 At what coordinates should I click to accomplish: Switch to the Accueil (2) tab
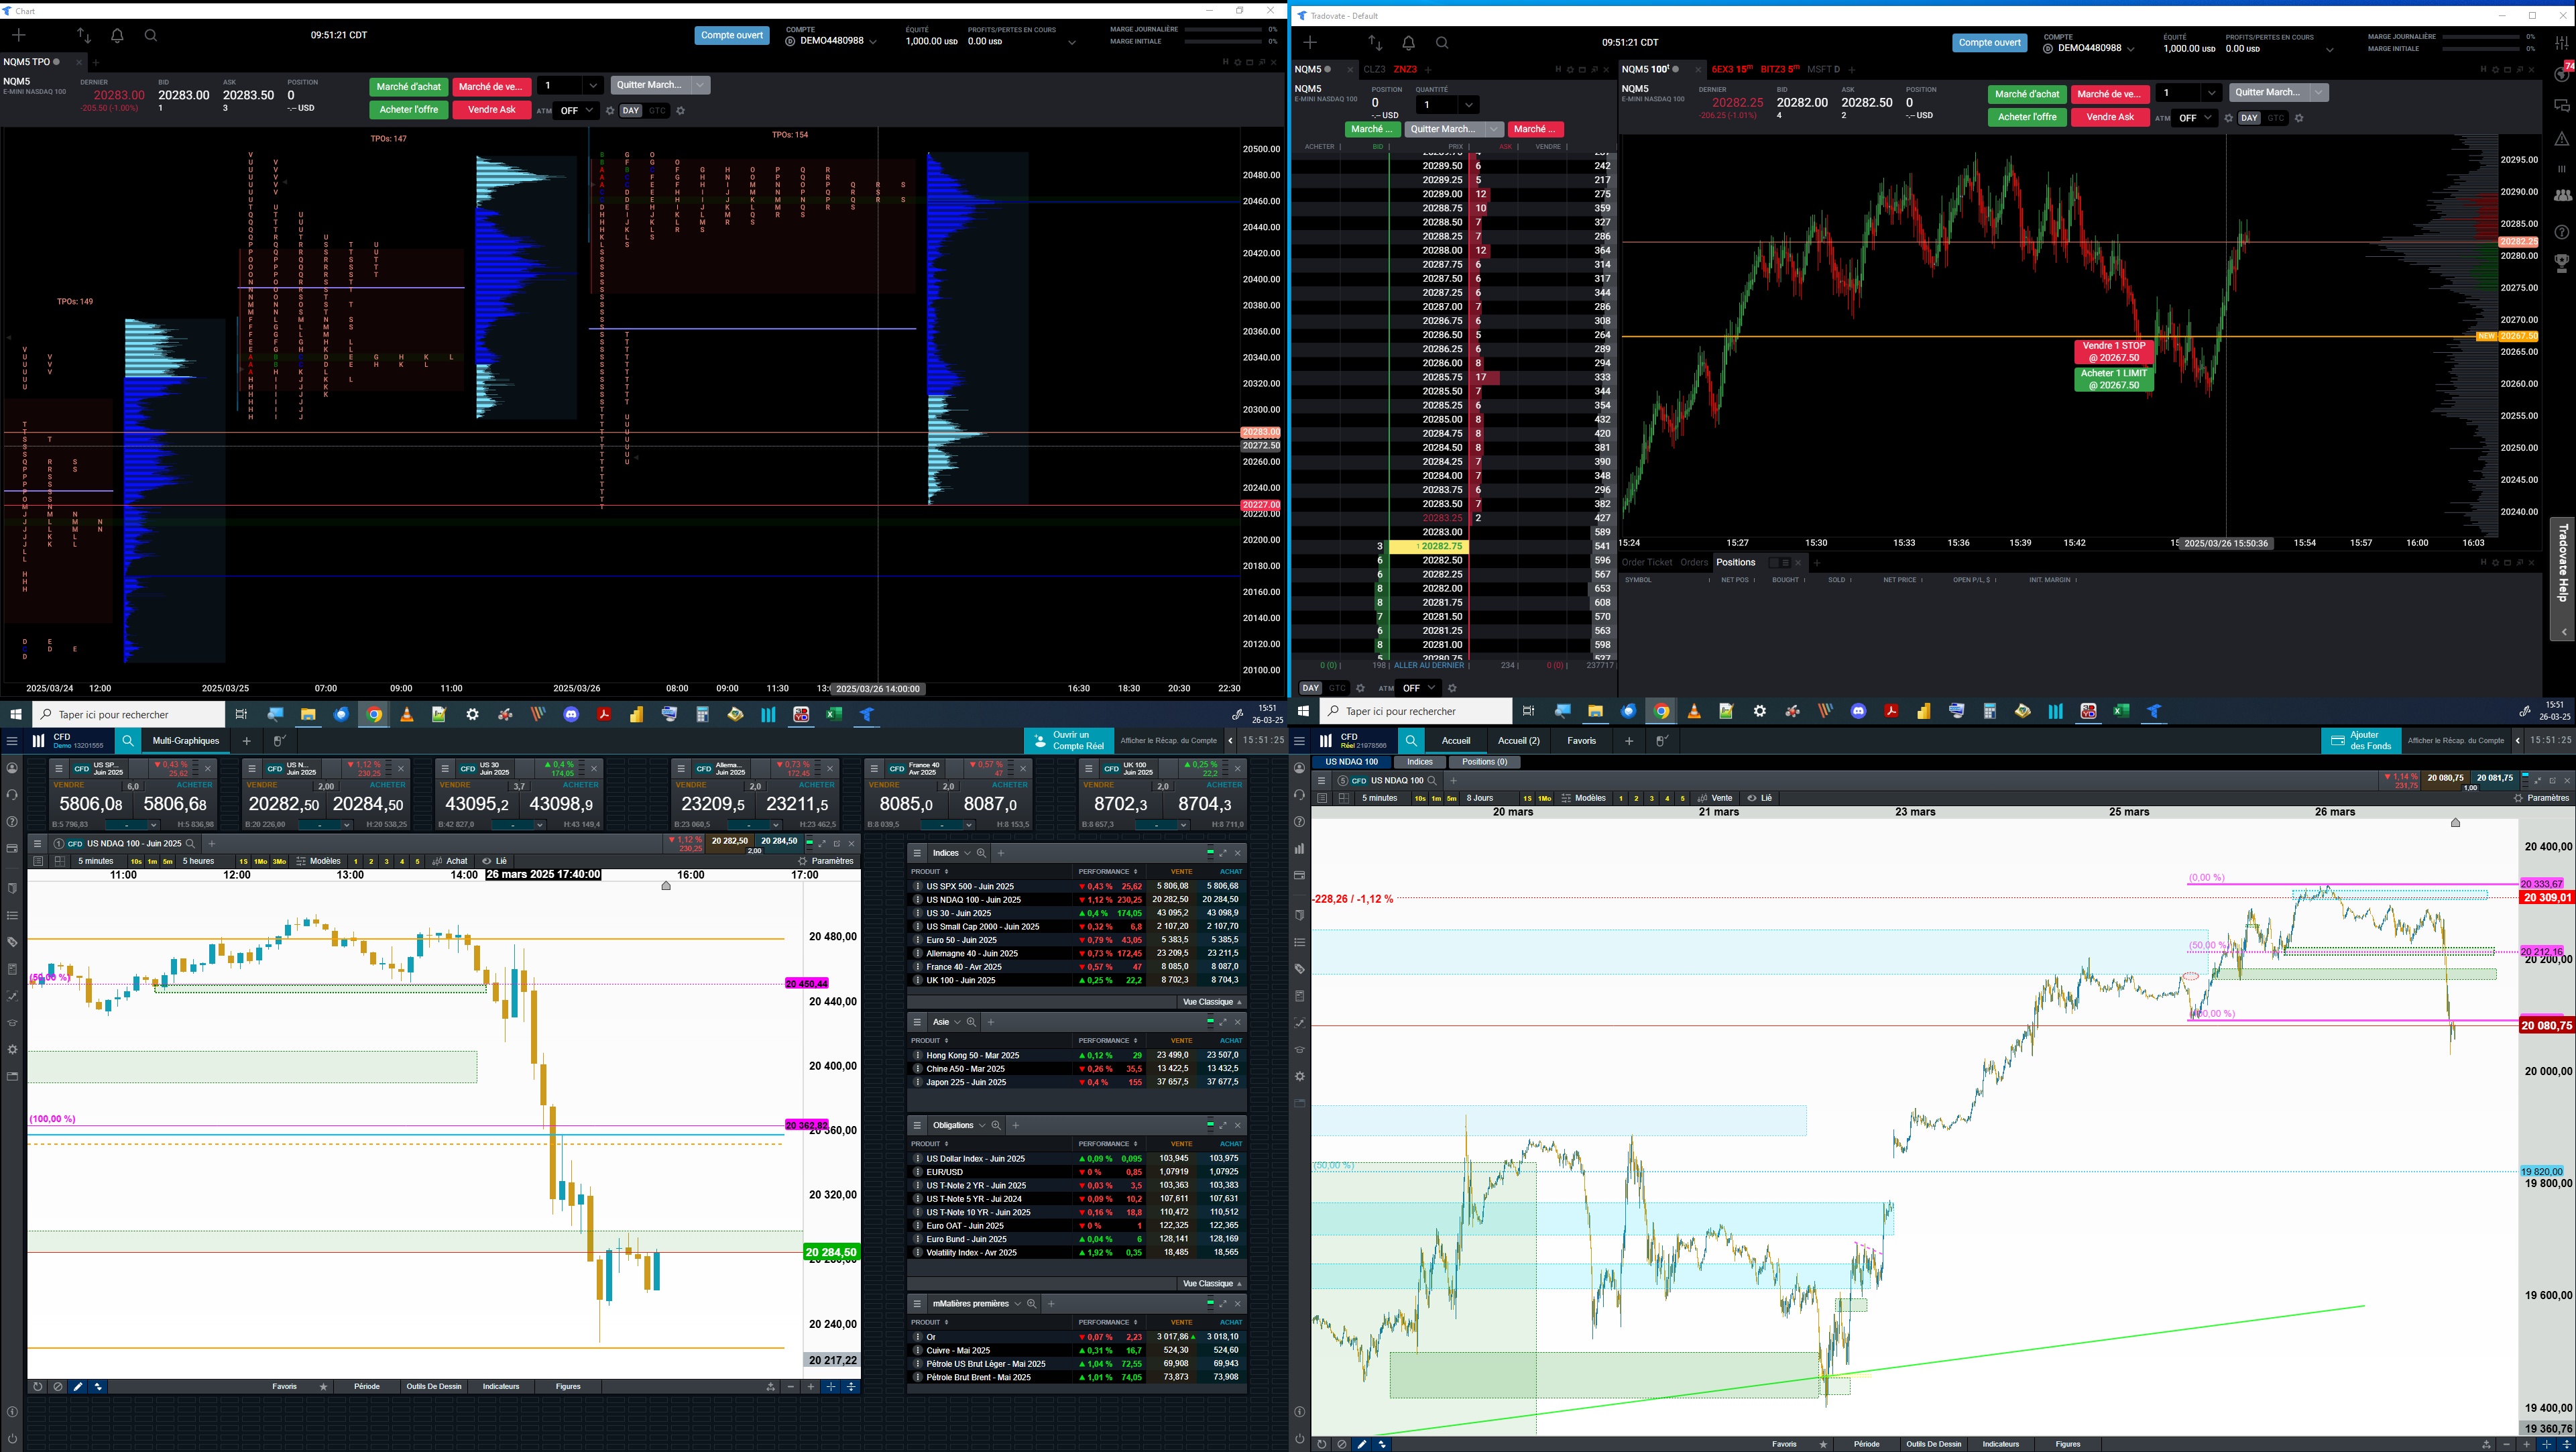(x=1518, y=741)
